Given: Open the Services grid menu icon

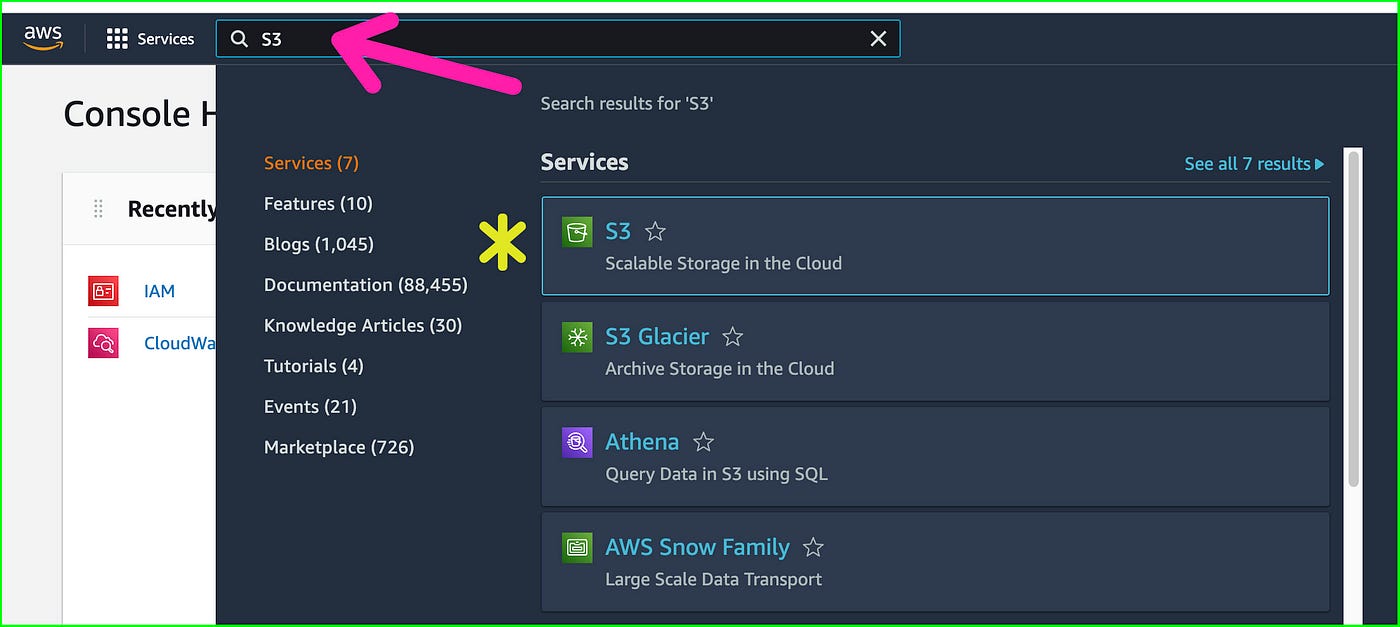Looking at the screenshot, I should (119, 38).
